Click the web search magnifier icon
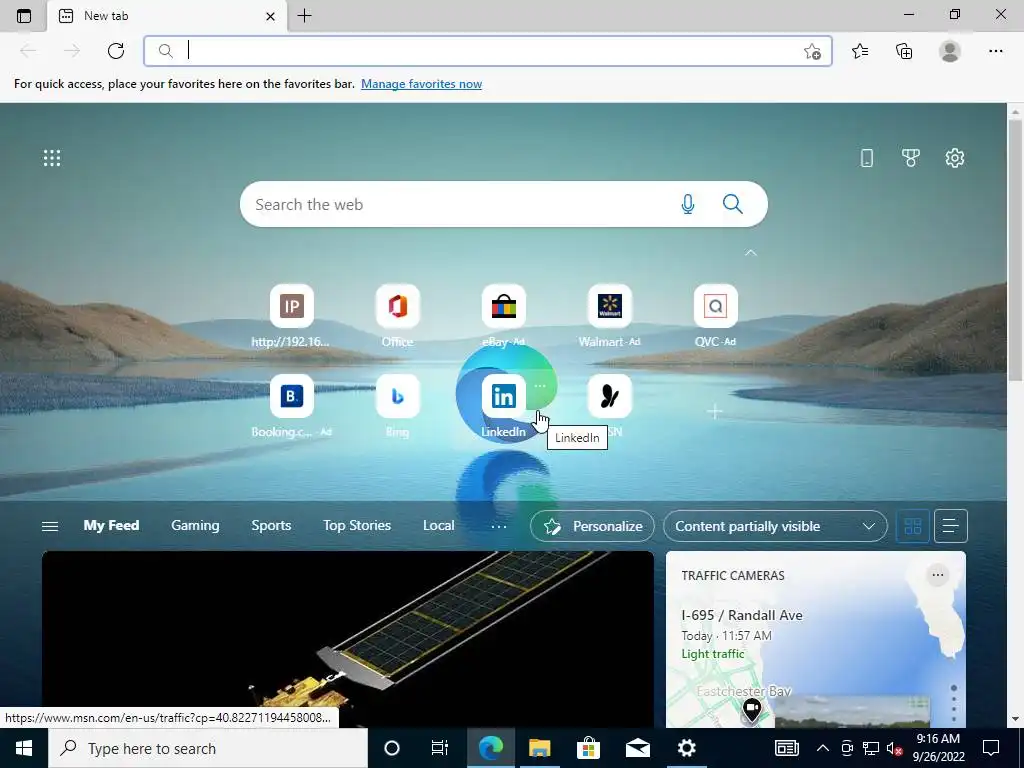This screenshot has height=768, width=1024. (733, 204)
